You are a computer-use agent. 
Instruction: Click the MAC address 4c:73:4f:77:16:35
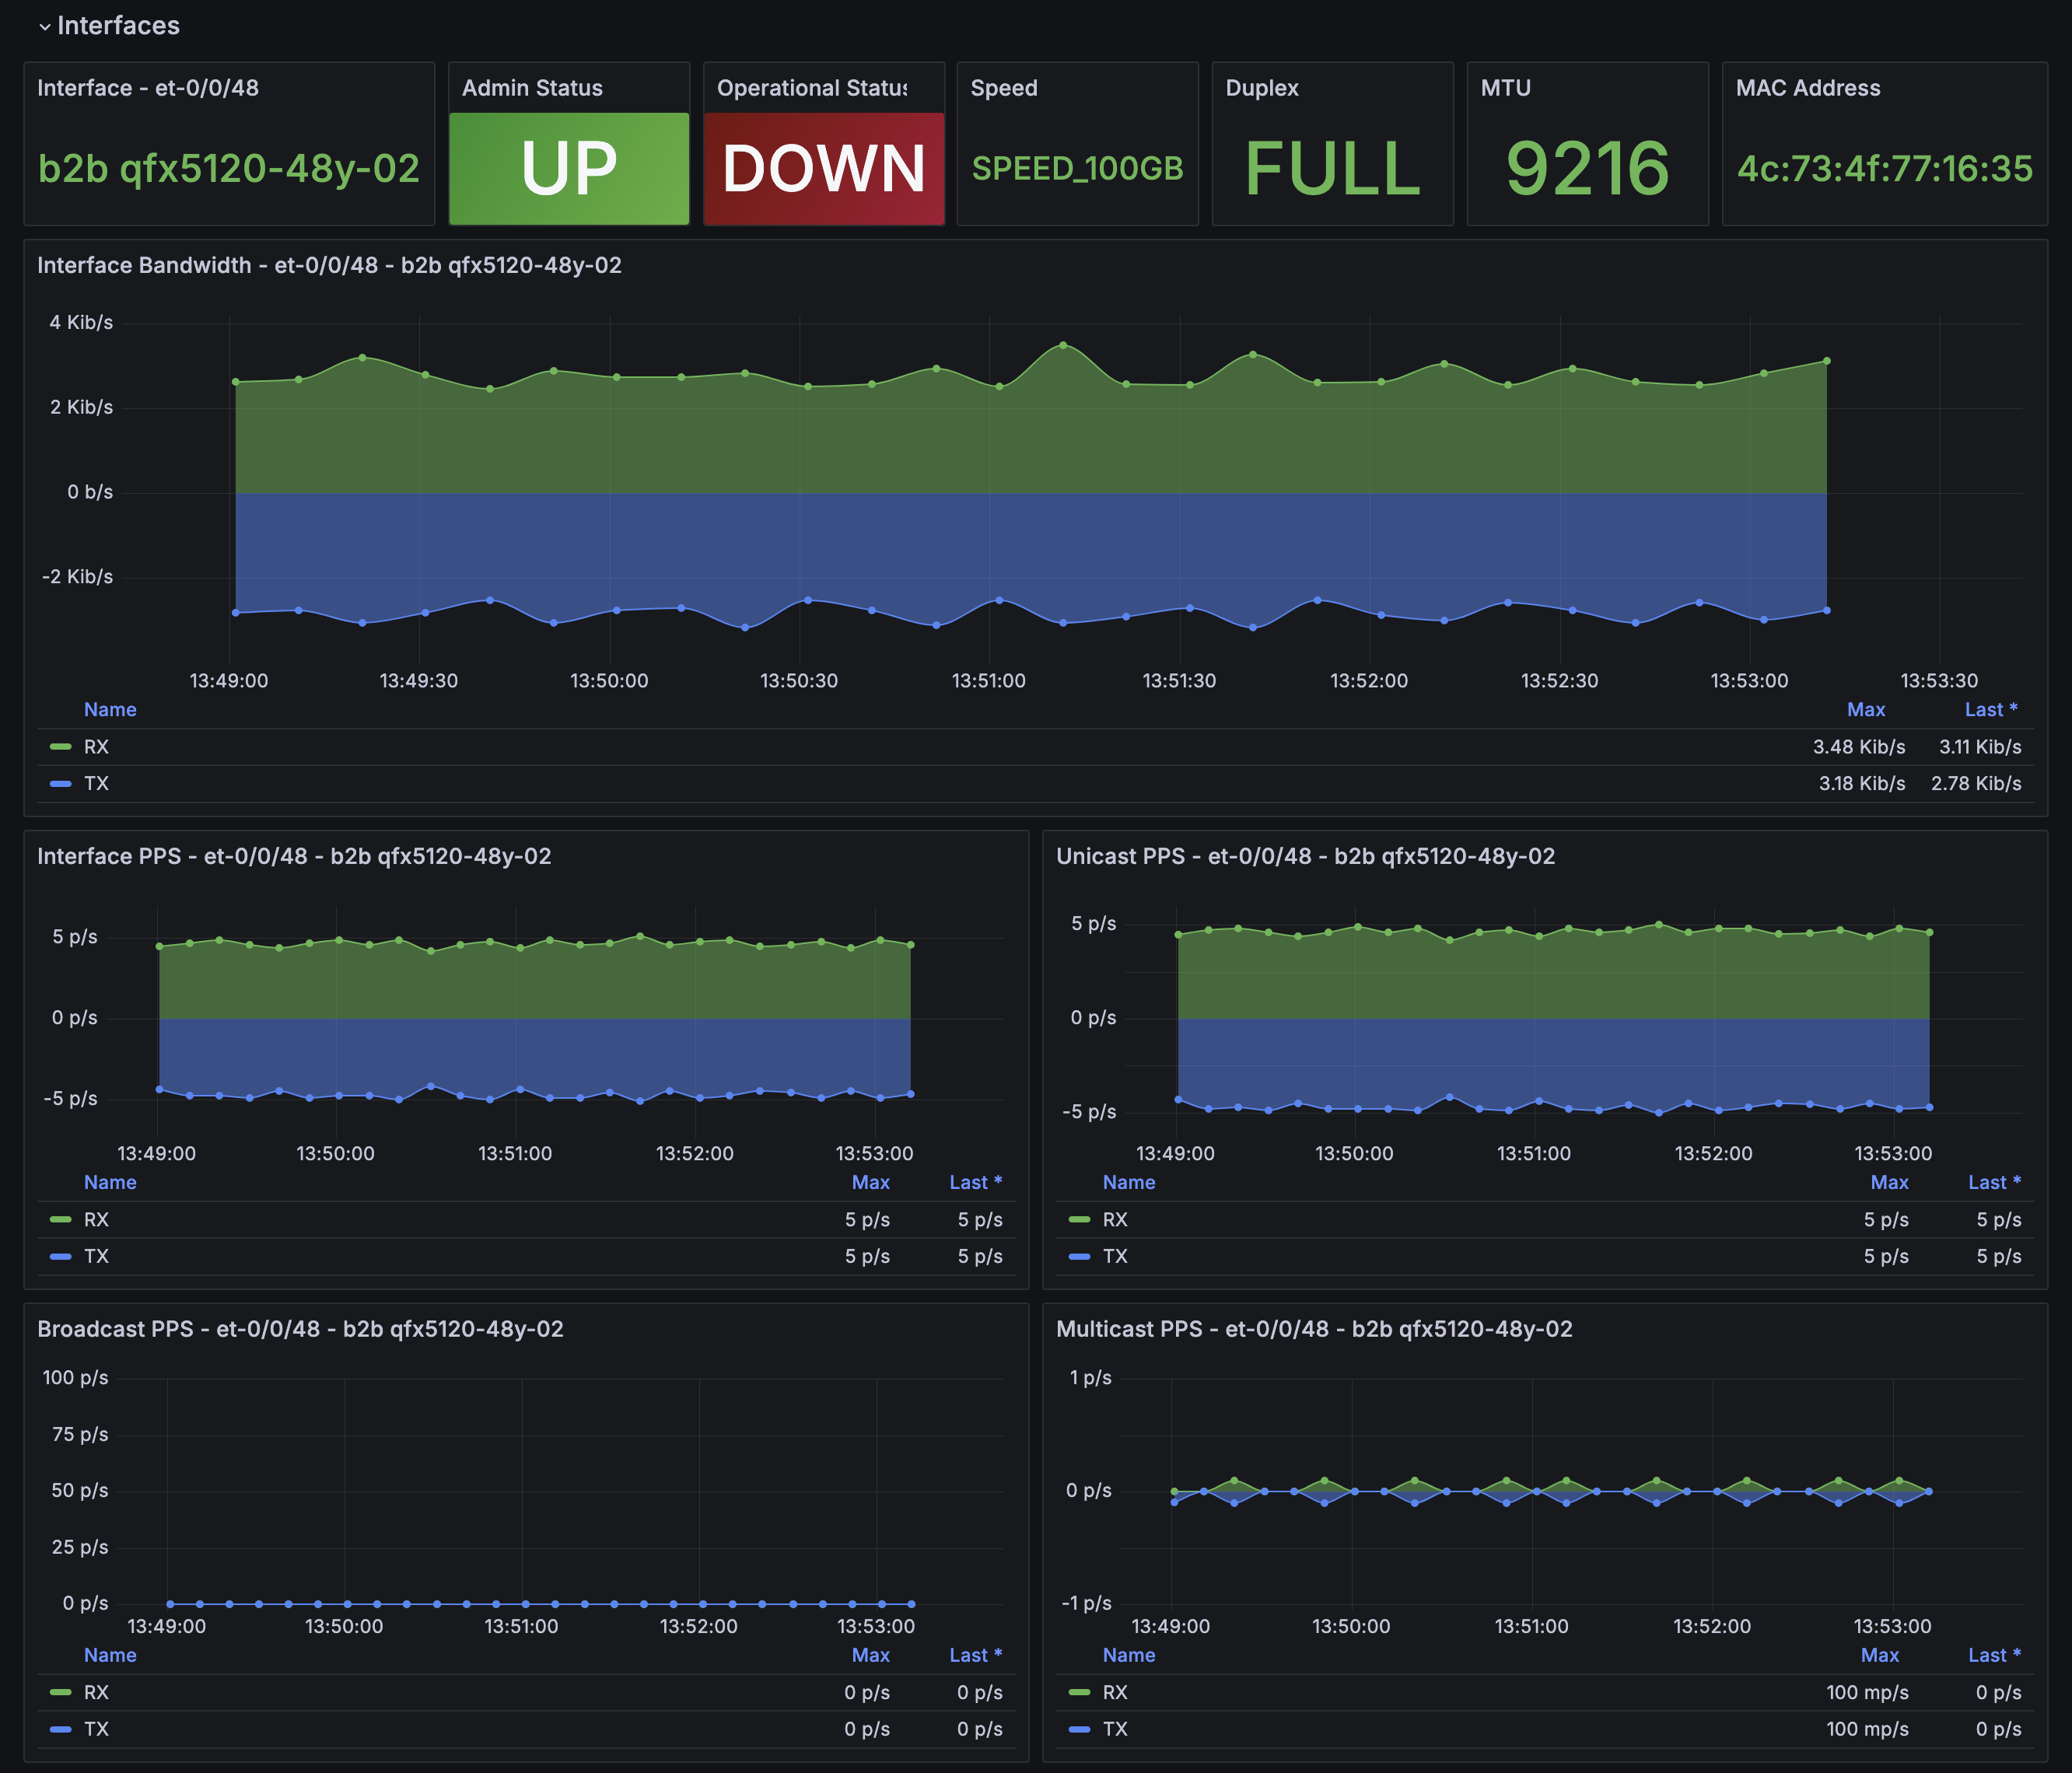(x=1885, y=169)
